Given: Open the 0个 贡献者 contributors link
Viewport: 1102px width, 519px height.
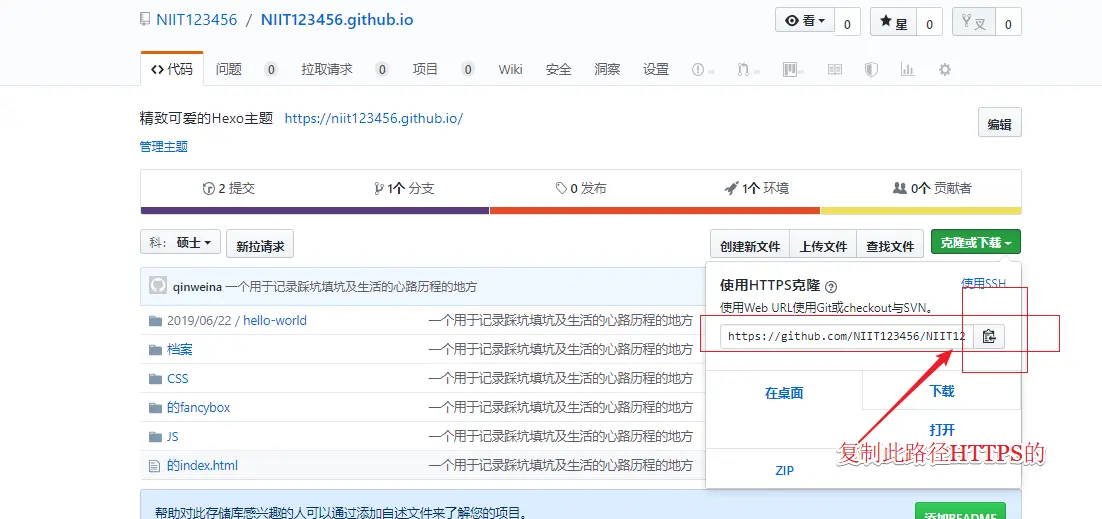Looking at the screenshot, I should point(932,188).
